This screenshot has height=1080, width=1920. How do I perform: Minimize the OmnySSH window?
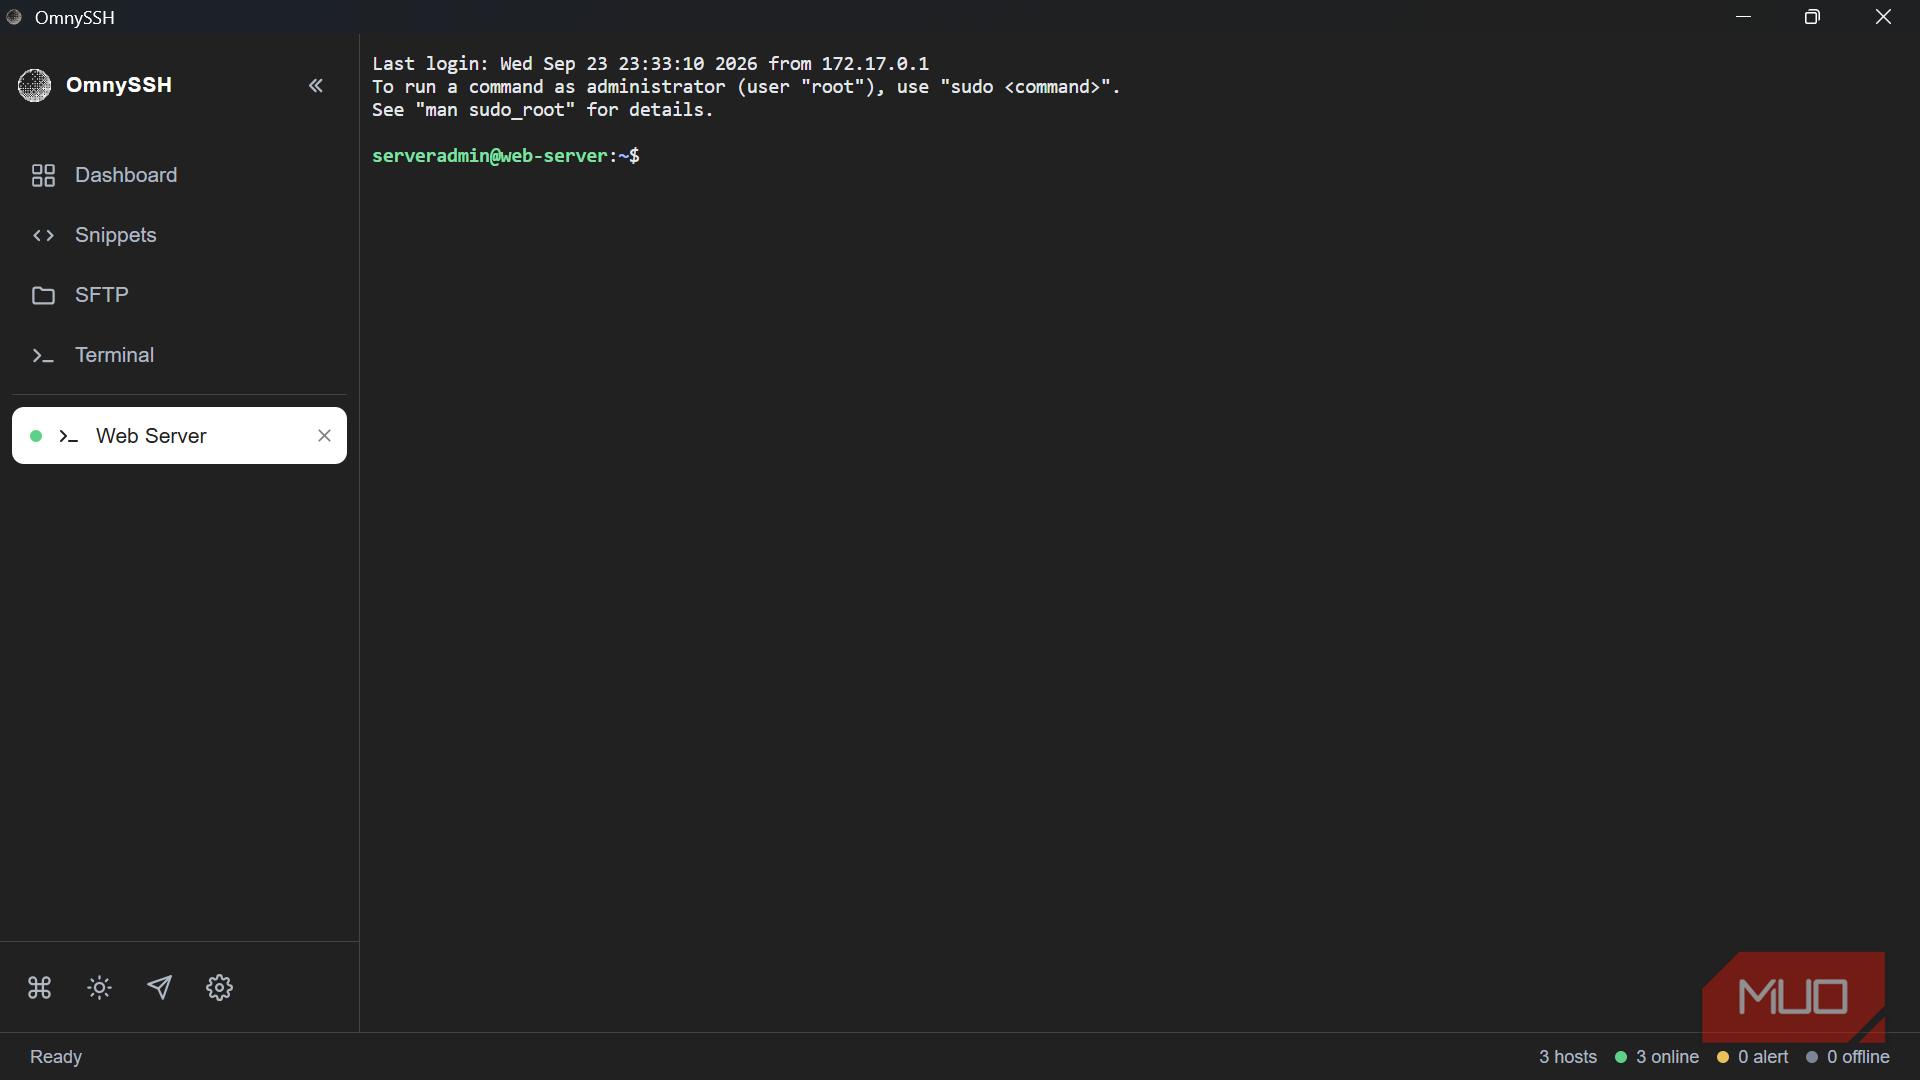point(1744,17)
